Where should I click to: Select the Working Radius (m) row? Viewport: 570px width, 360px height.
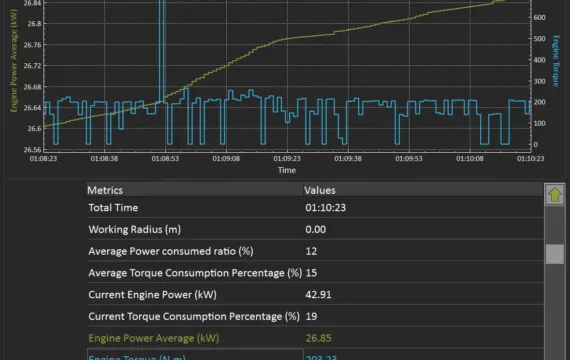(x=315, y=229)
